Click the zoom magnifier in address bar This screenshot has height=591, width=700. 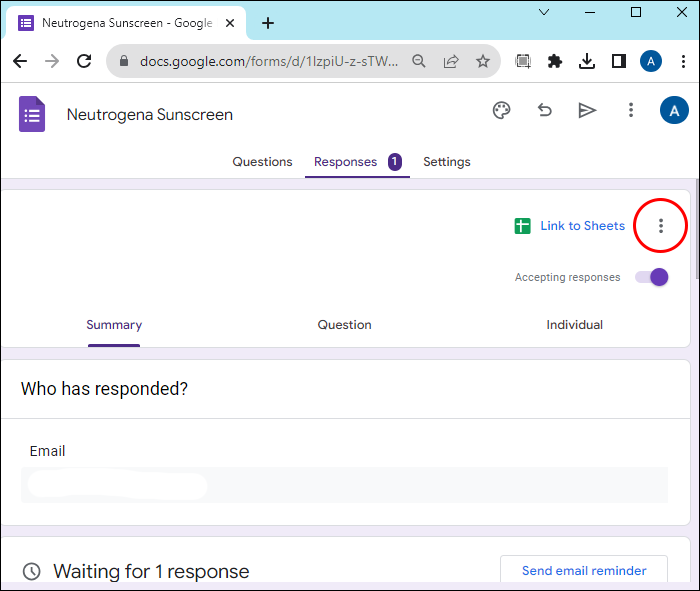[x=419, y=61]
